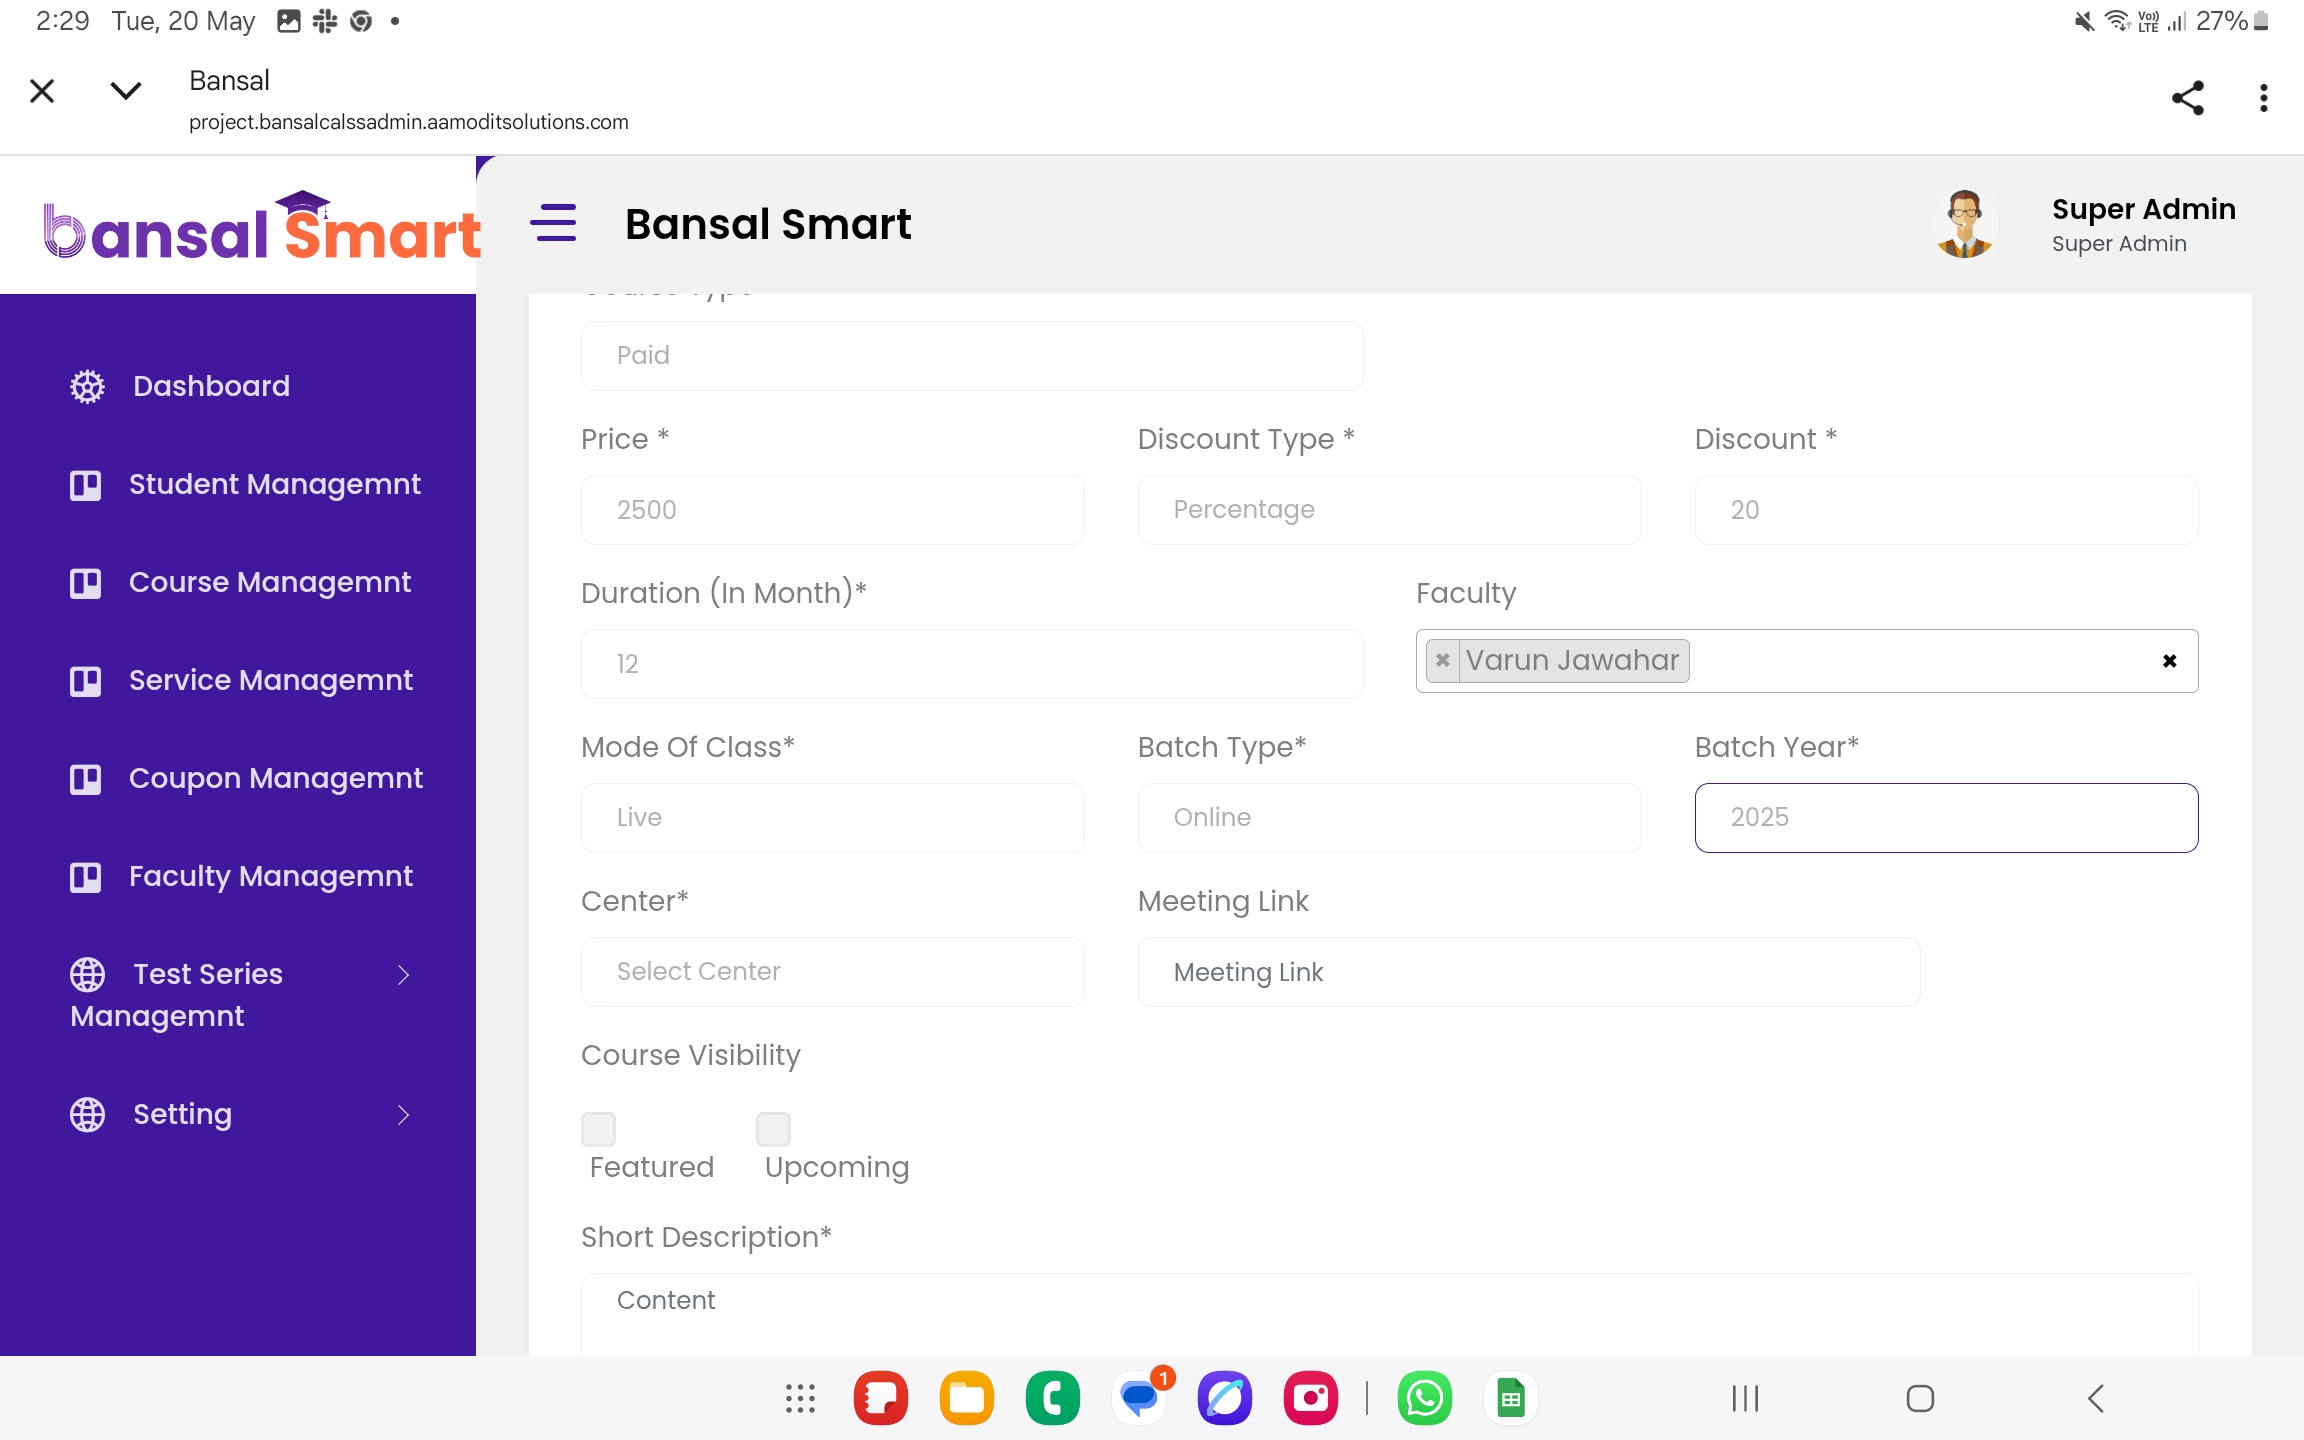Screen dimensions: 2304x1440
Task: Open Coupon Managemnt menu item
Action: click(276, 779)
